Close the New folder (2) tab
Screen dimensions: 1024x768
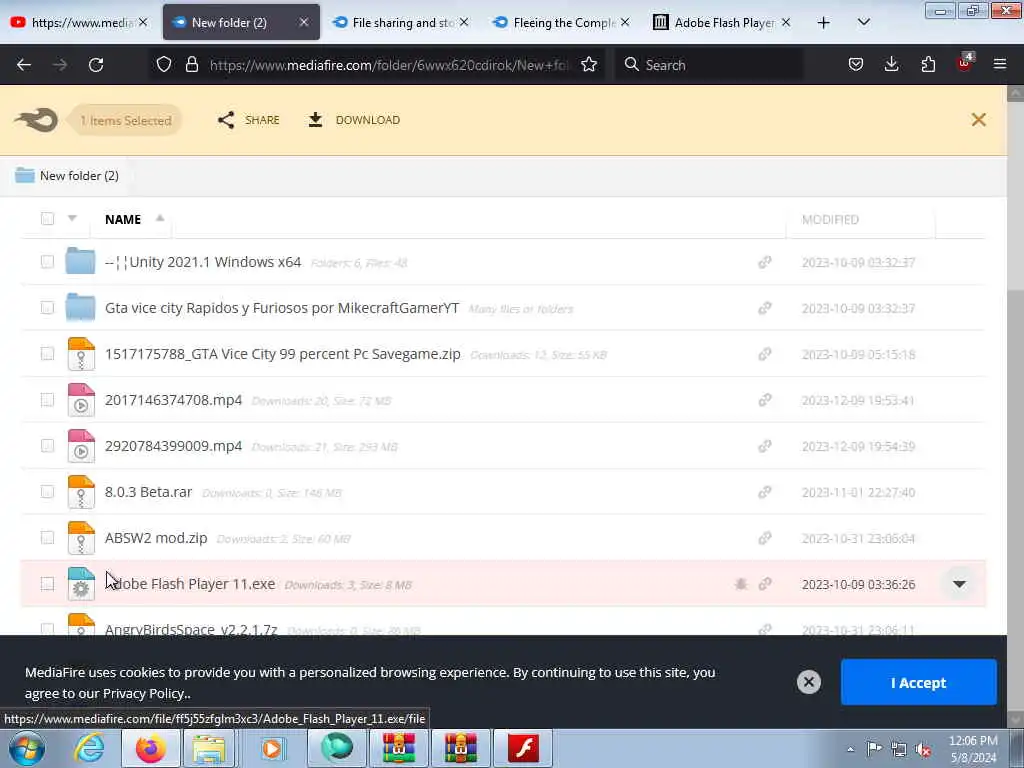304,22
